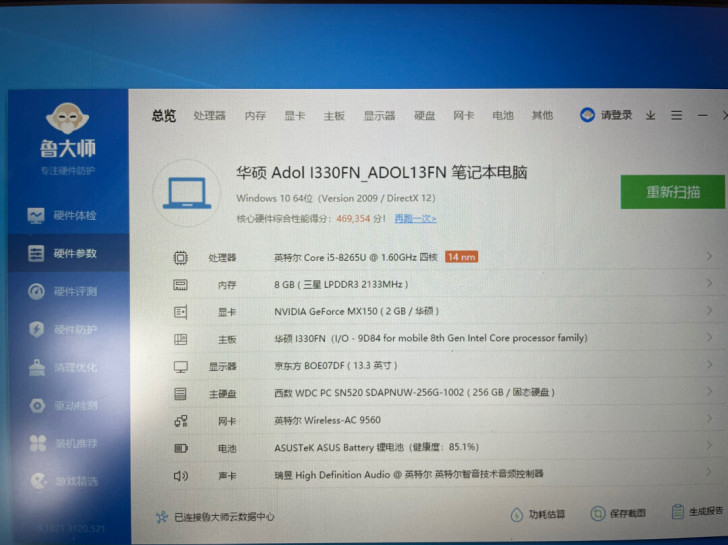Open 硬件体检 in sidebar
This screenshot has height=545, width=728.
(x=62, y=215)
